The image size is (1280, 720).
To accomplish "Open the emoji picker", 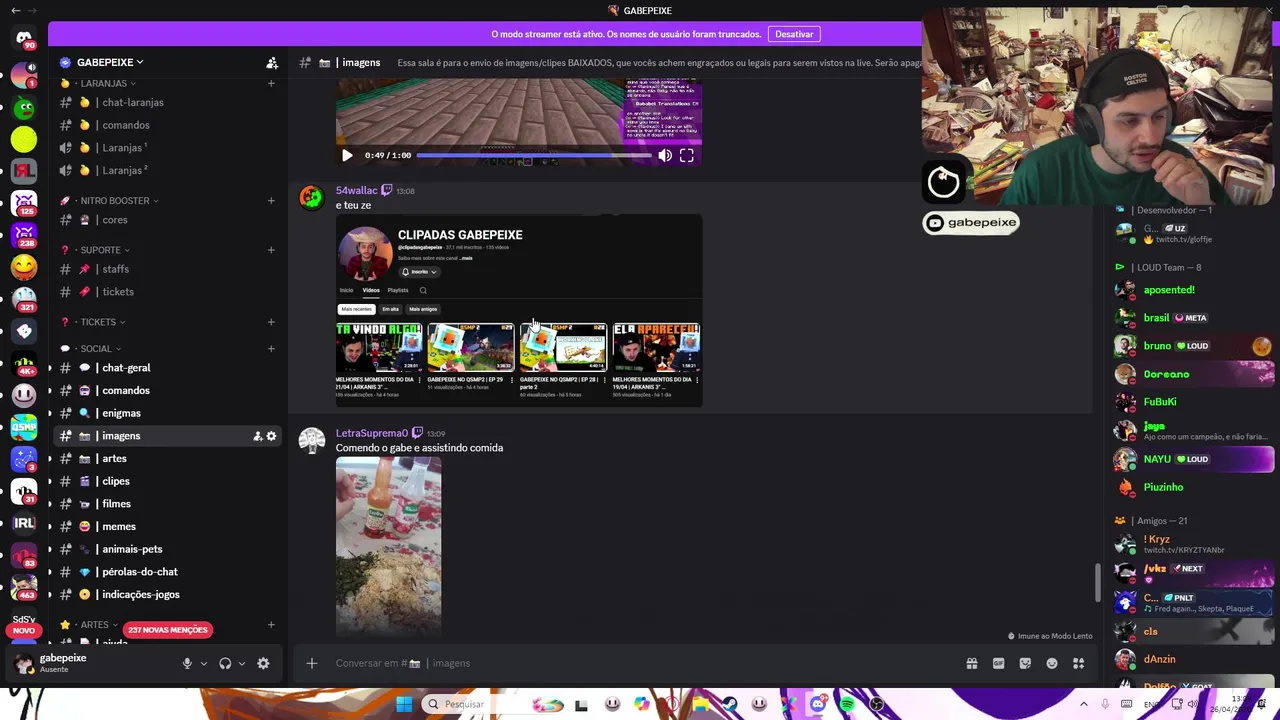I will click(x=1052, y=663).
